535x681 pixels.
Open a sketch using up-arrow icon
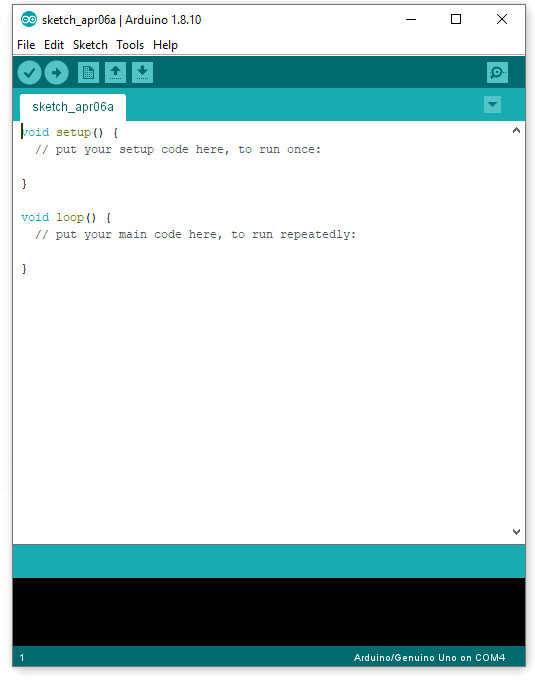(115, 73)
